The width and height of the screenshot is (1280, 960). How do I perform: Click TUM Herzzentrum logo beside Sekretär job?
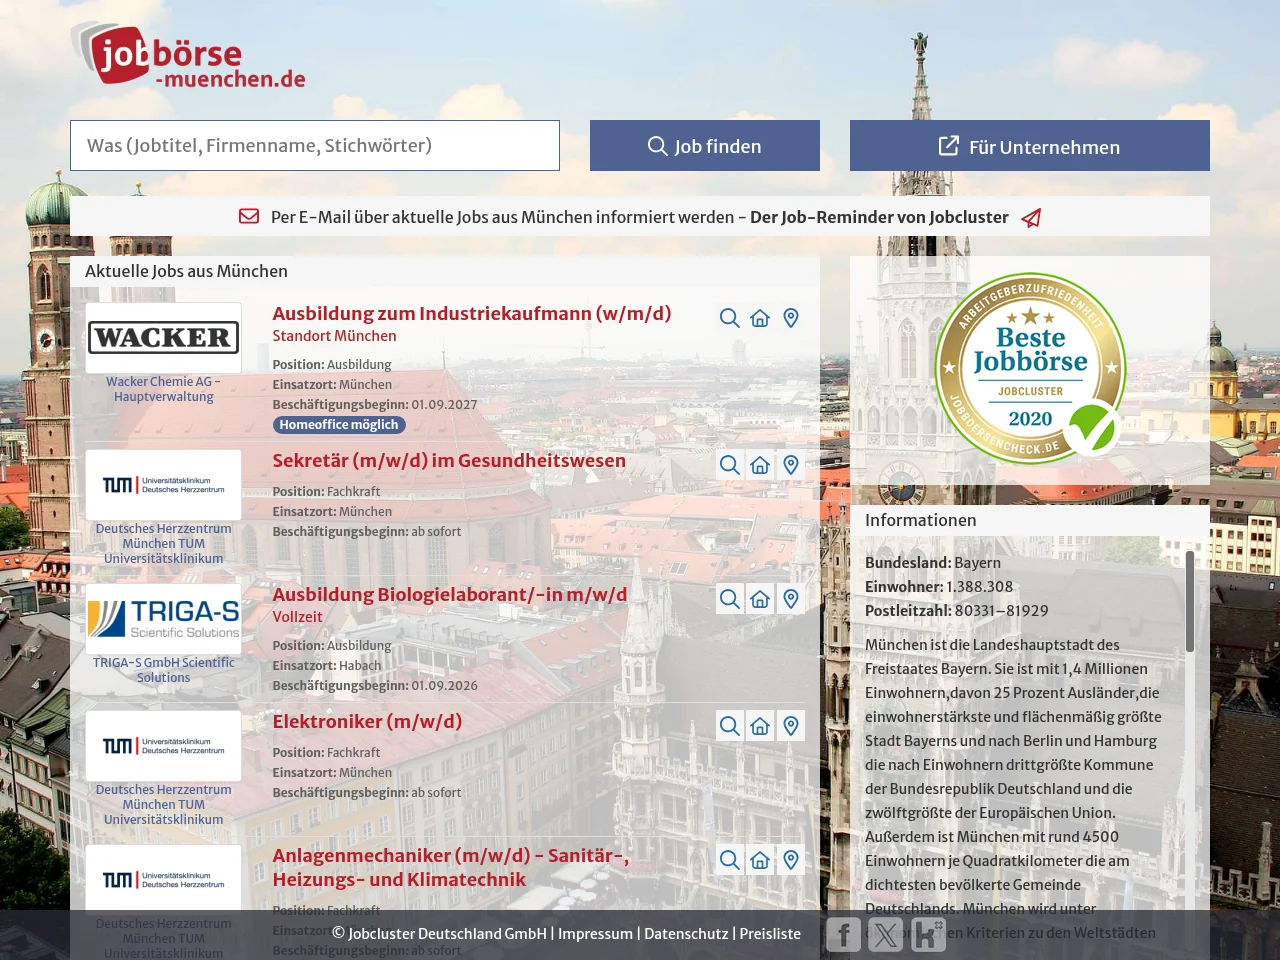(164, 485)
